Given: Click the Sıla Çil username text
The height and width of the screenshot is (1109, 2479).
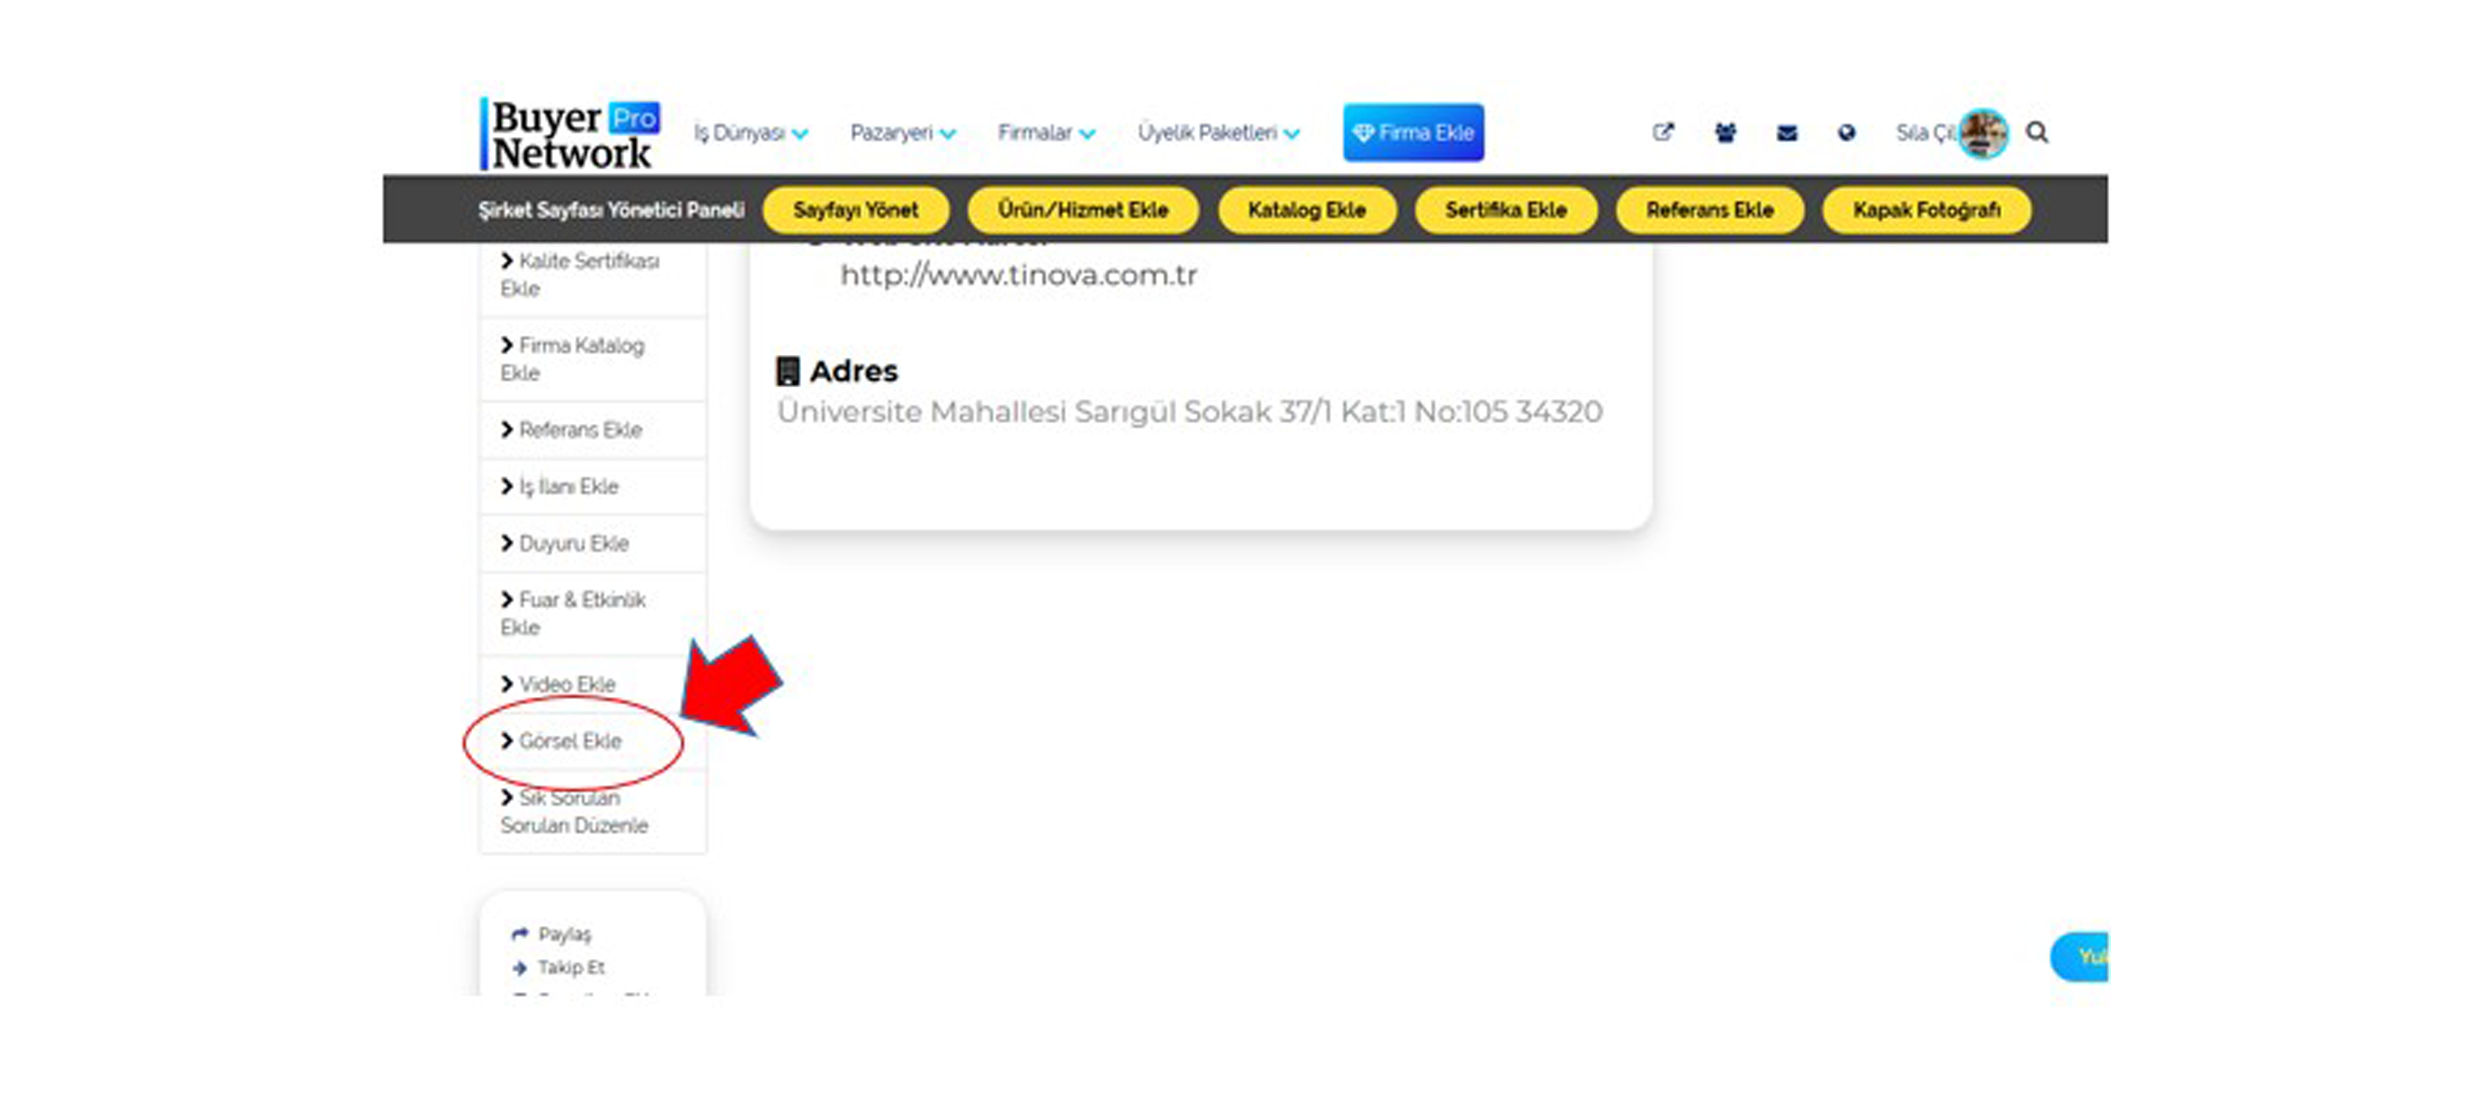Looking at the screenshot, I should pyautogui.click(x=1924, y=133).
